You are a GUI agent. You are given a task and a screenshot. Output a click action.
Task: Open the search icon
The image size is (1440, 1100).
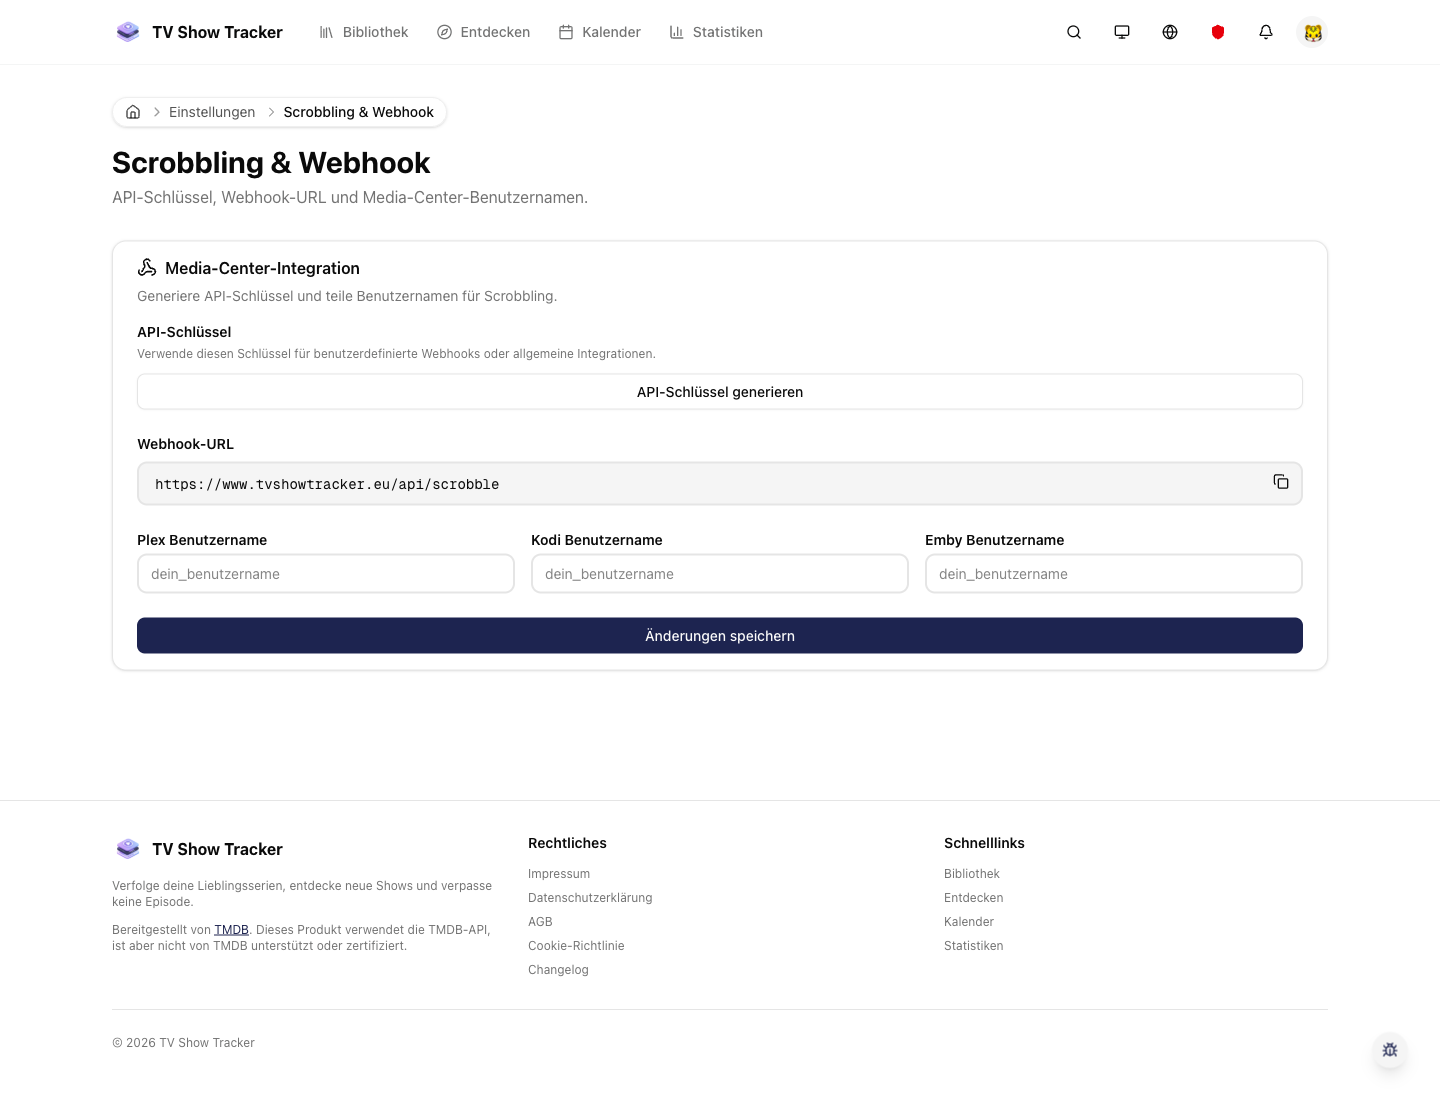(1074, 32)
